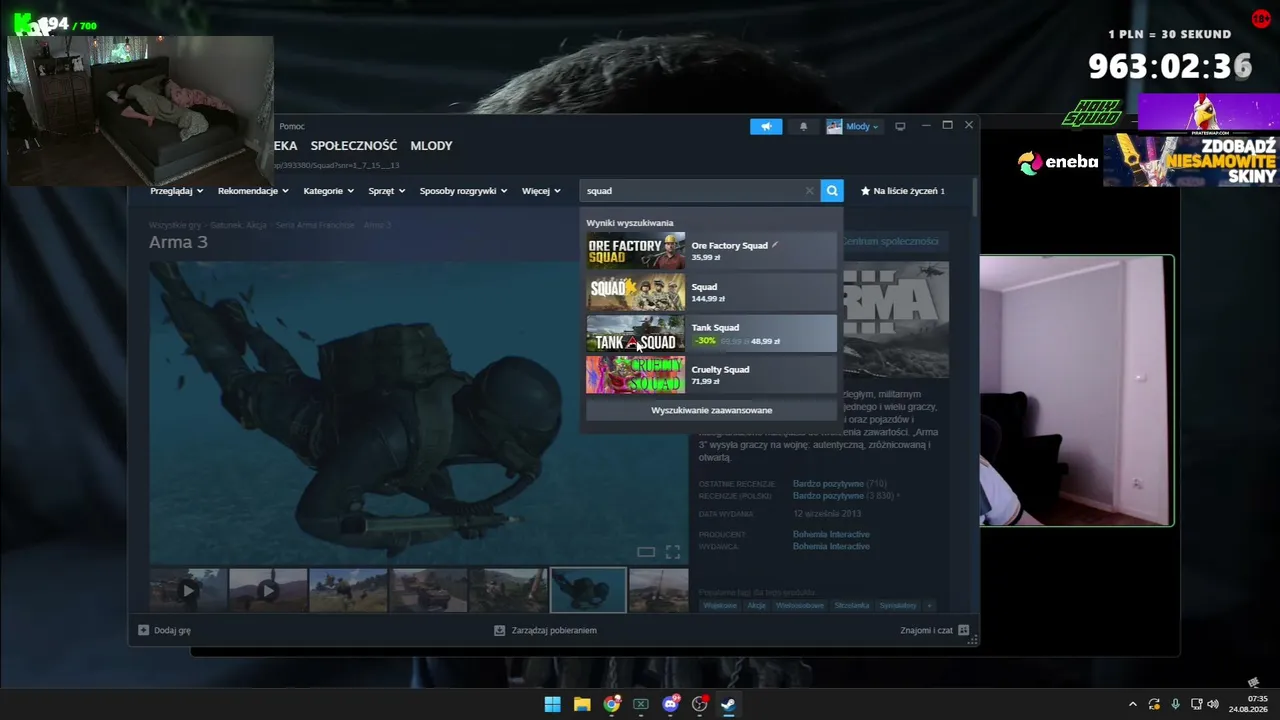The width and height of the screenshot is (1280, 720).
Task: Switch to the SPOŁECZNOŚĆ tab
Action: pyautogui.click(x=354, y=146)
